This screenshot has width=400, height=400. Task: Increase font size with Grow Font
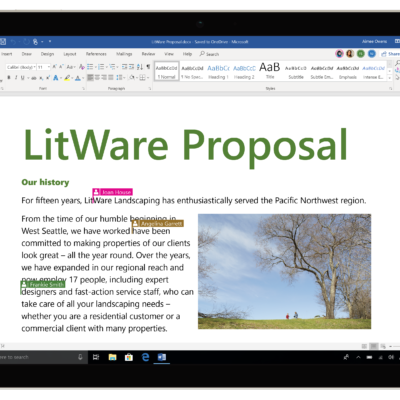pos(55,67)
